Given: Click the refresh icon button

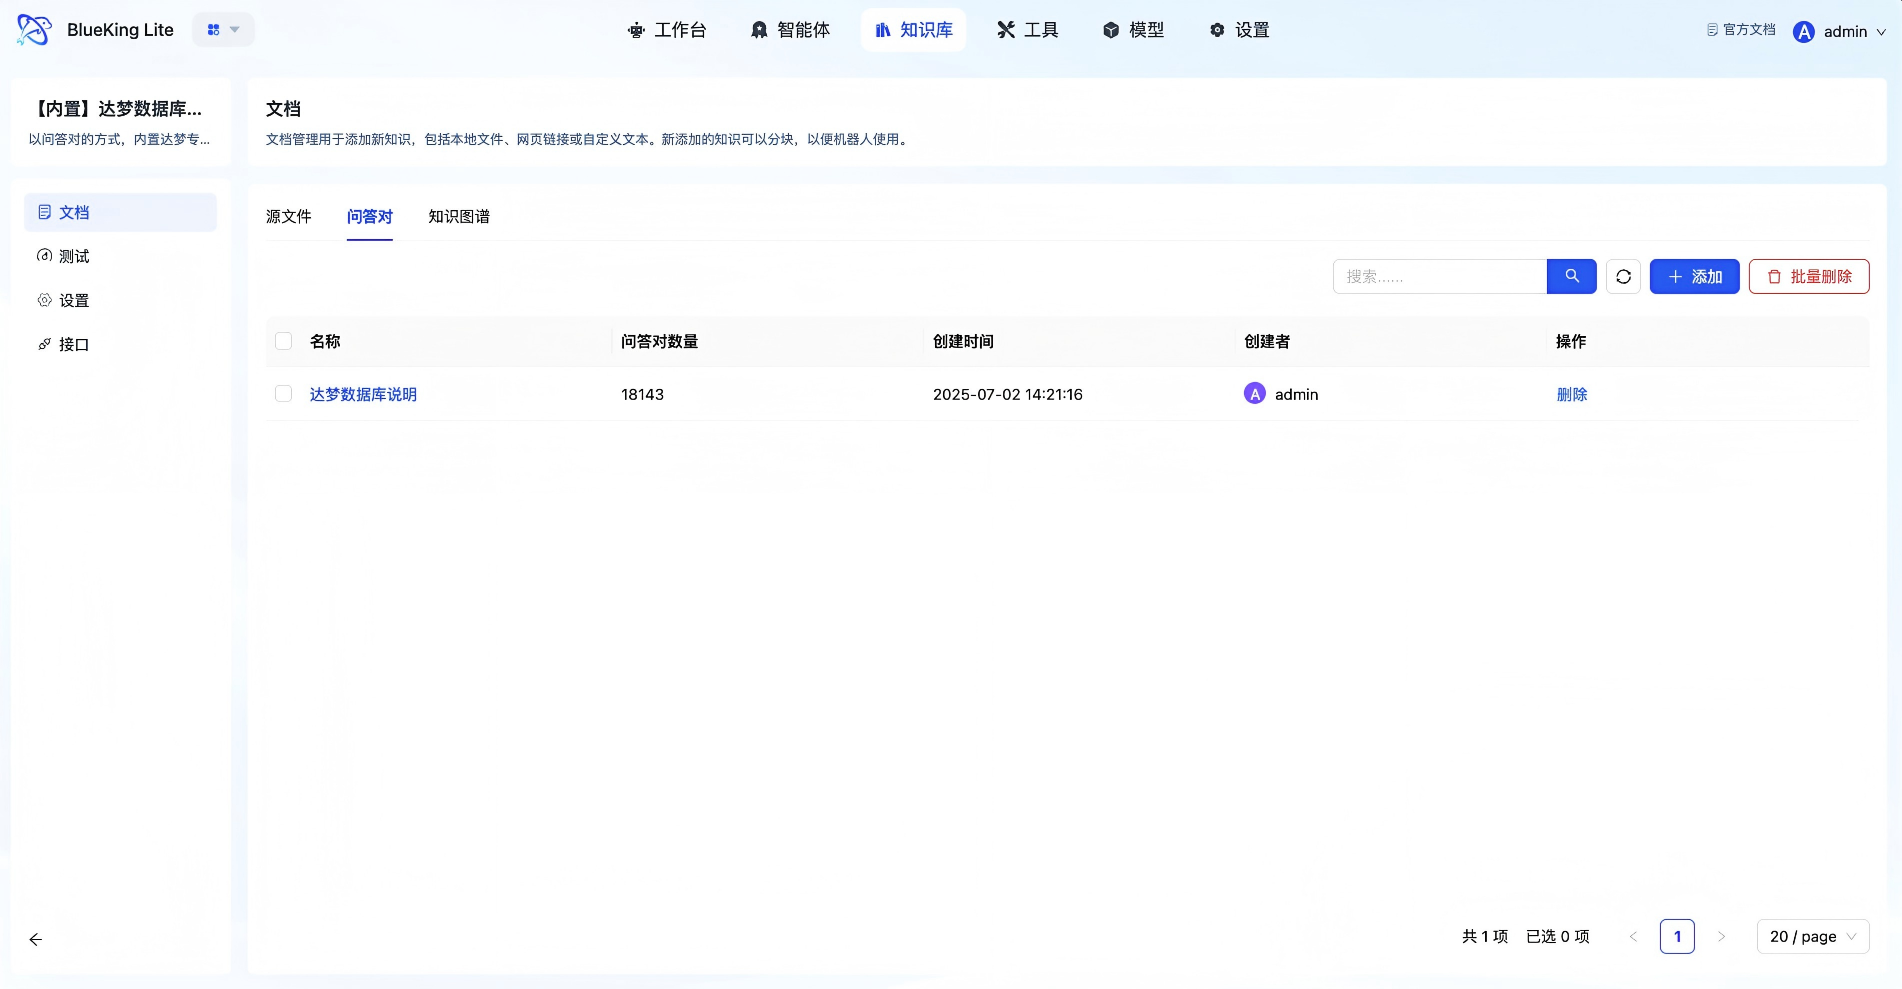Looking at the screenshot, I should pos(1624,276).
